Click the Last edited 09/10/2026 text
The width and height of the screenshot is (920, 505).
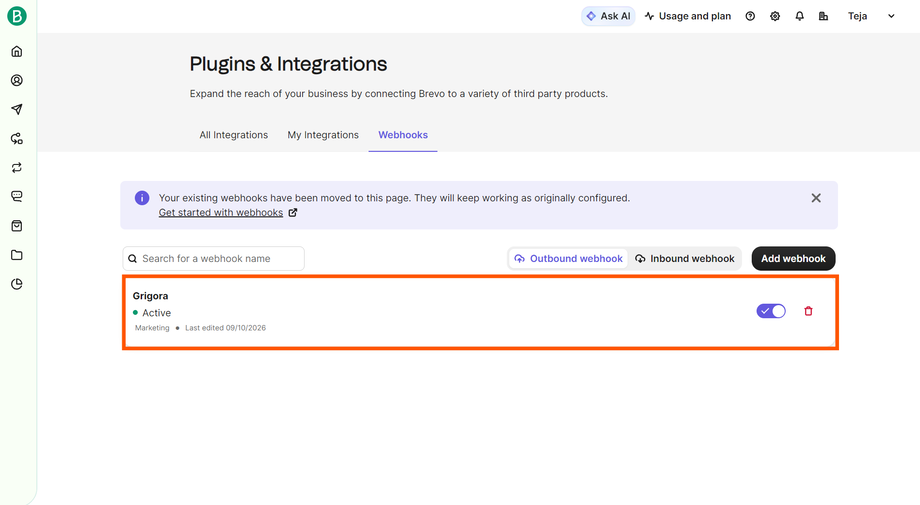(x=225, y=328)
